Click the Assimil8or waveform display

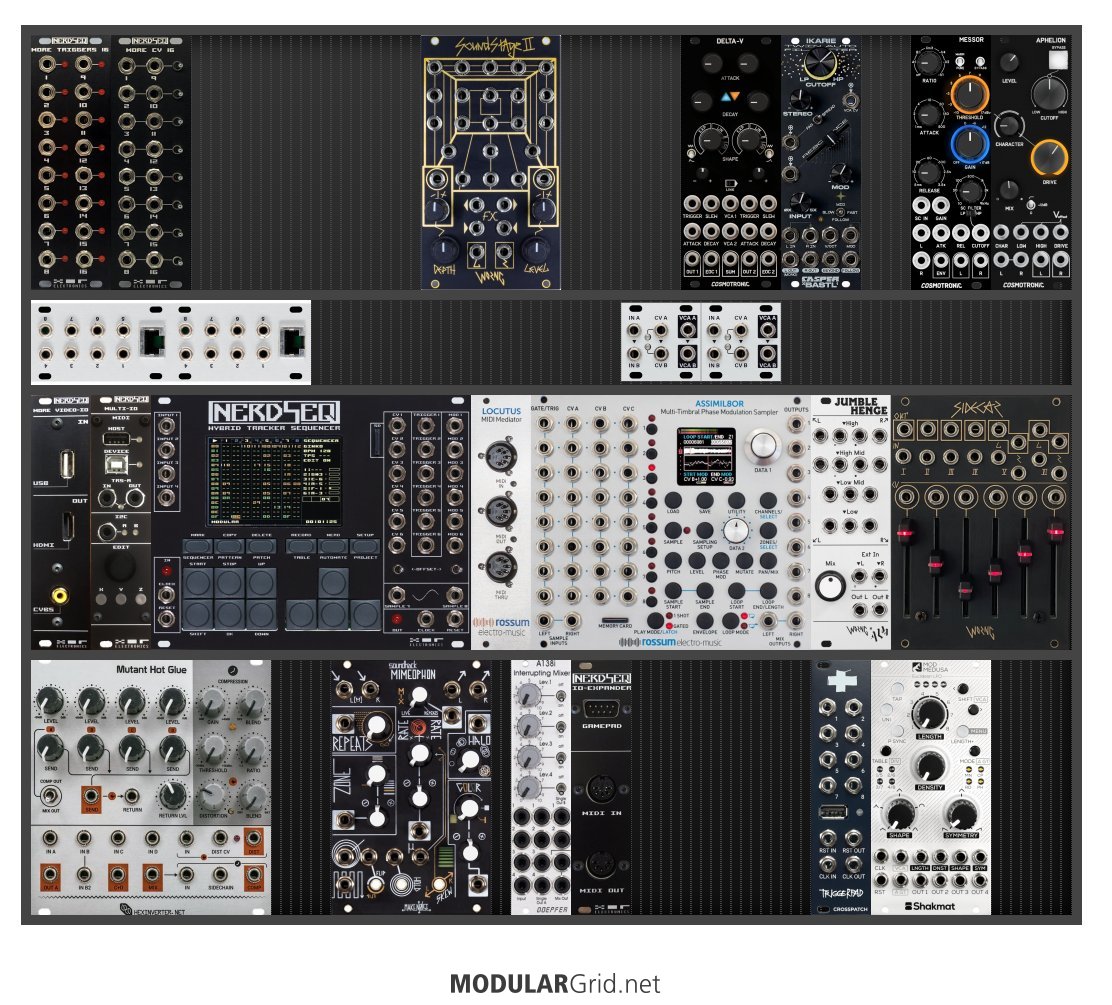coord(706,456)
